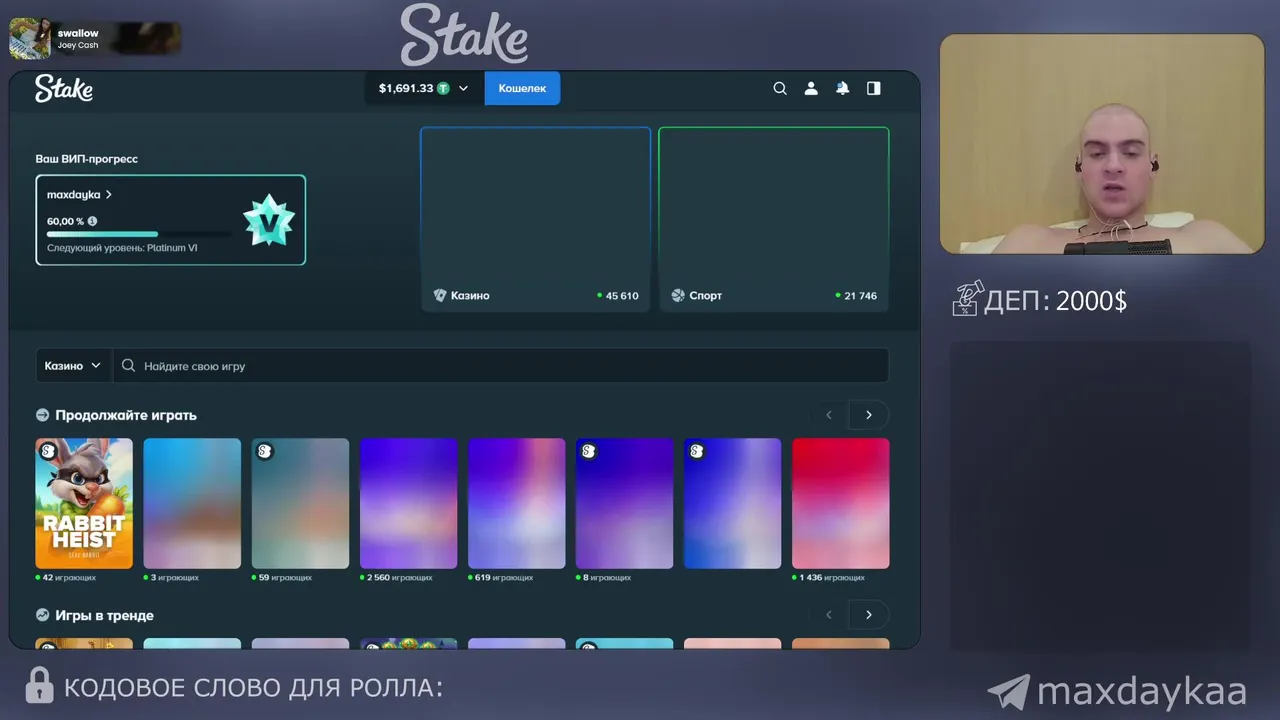Expand the Казино category dropdown
Viewport: 1280px width, 720px height.
[x=74, y=366]
